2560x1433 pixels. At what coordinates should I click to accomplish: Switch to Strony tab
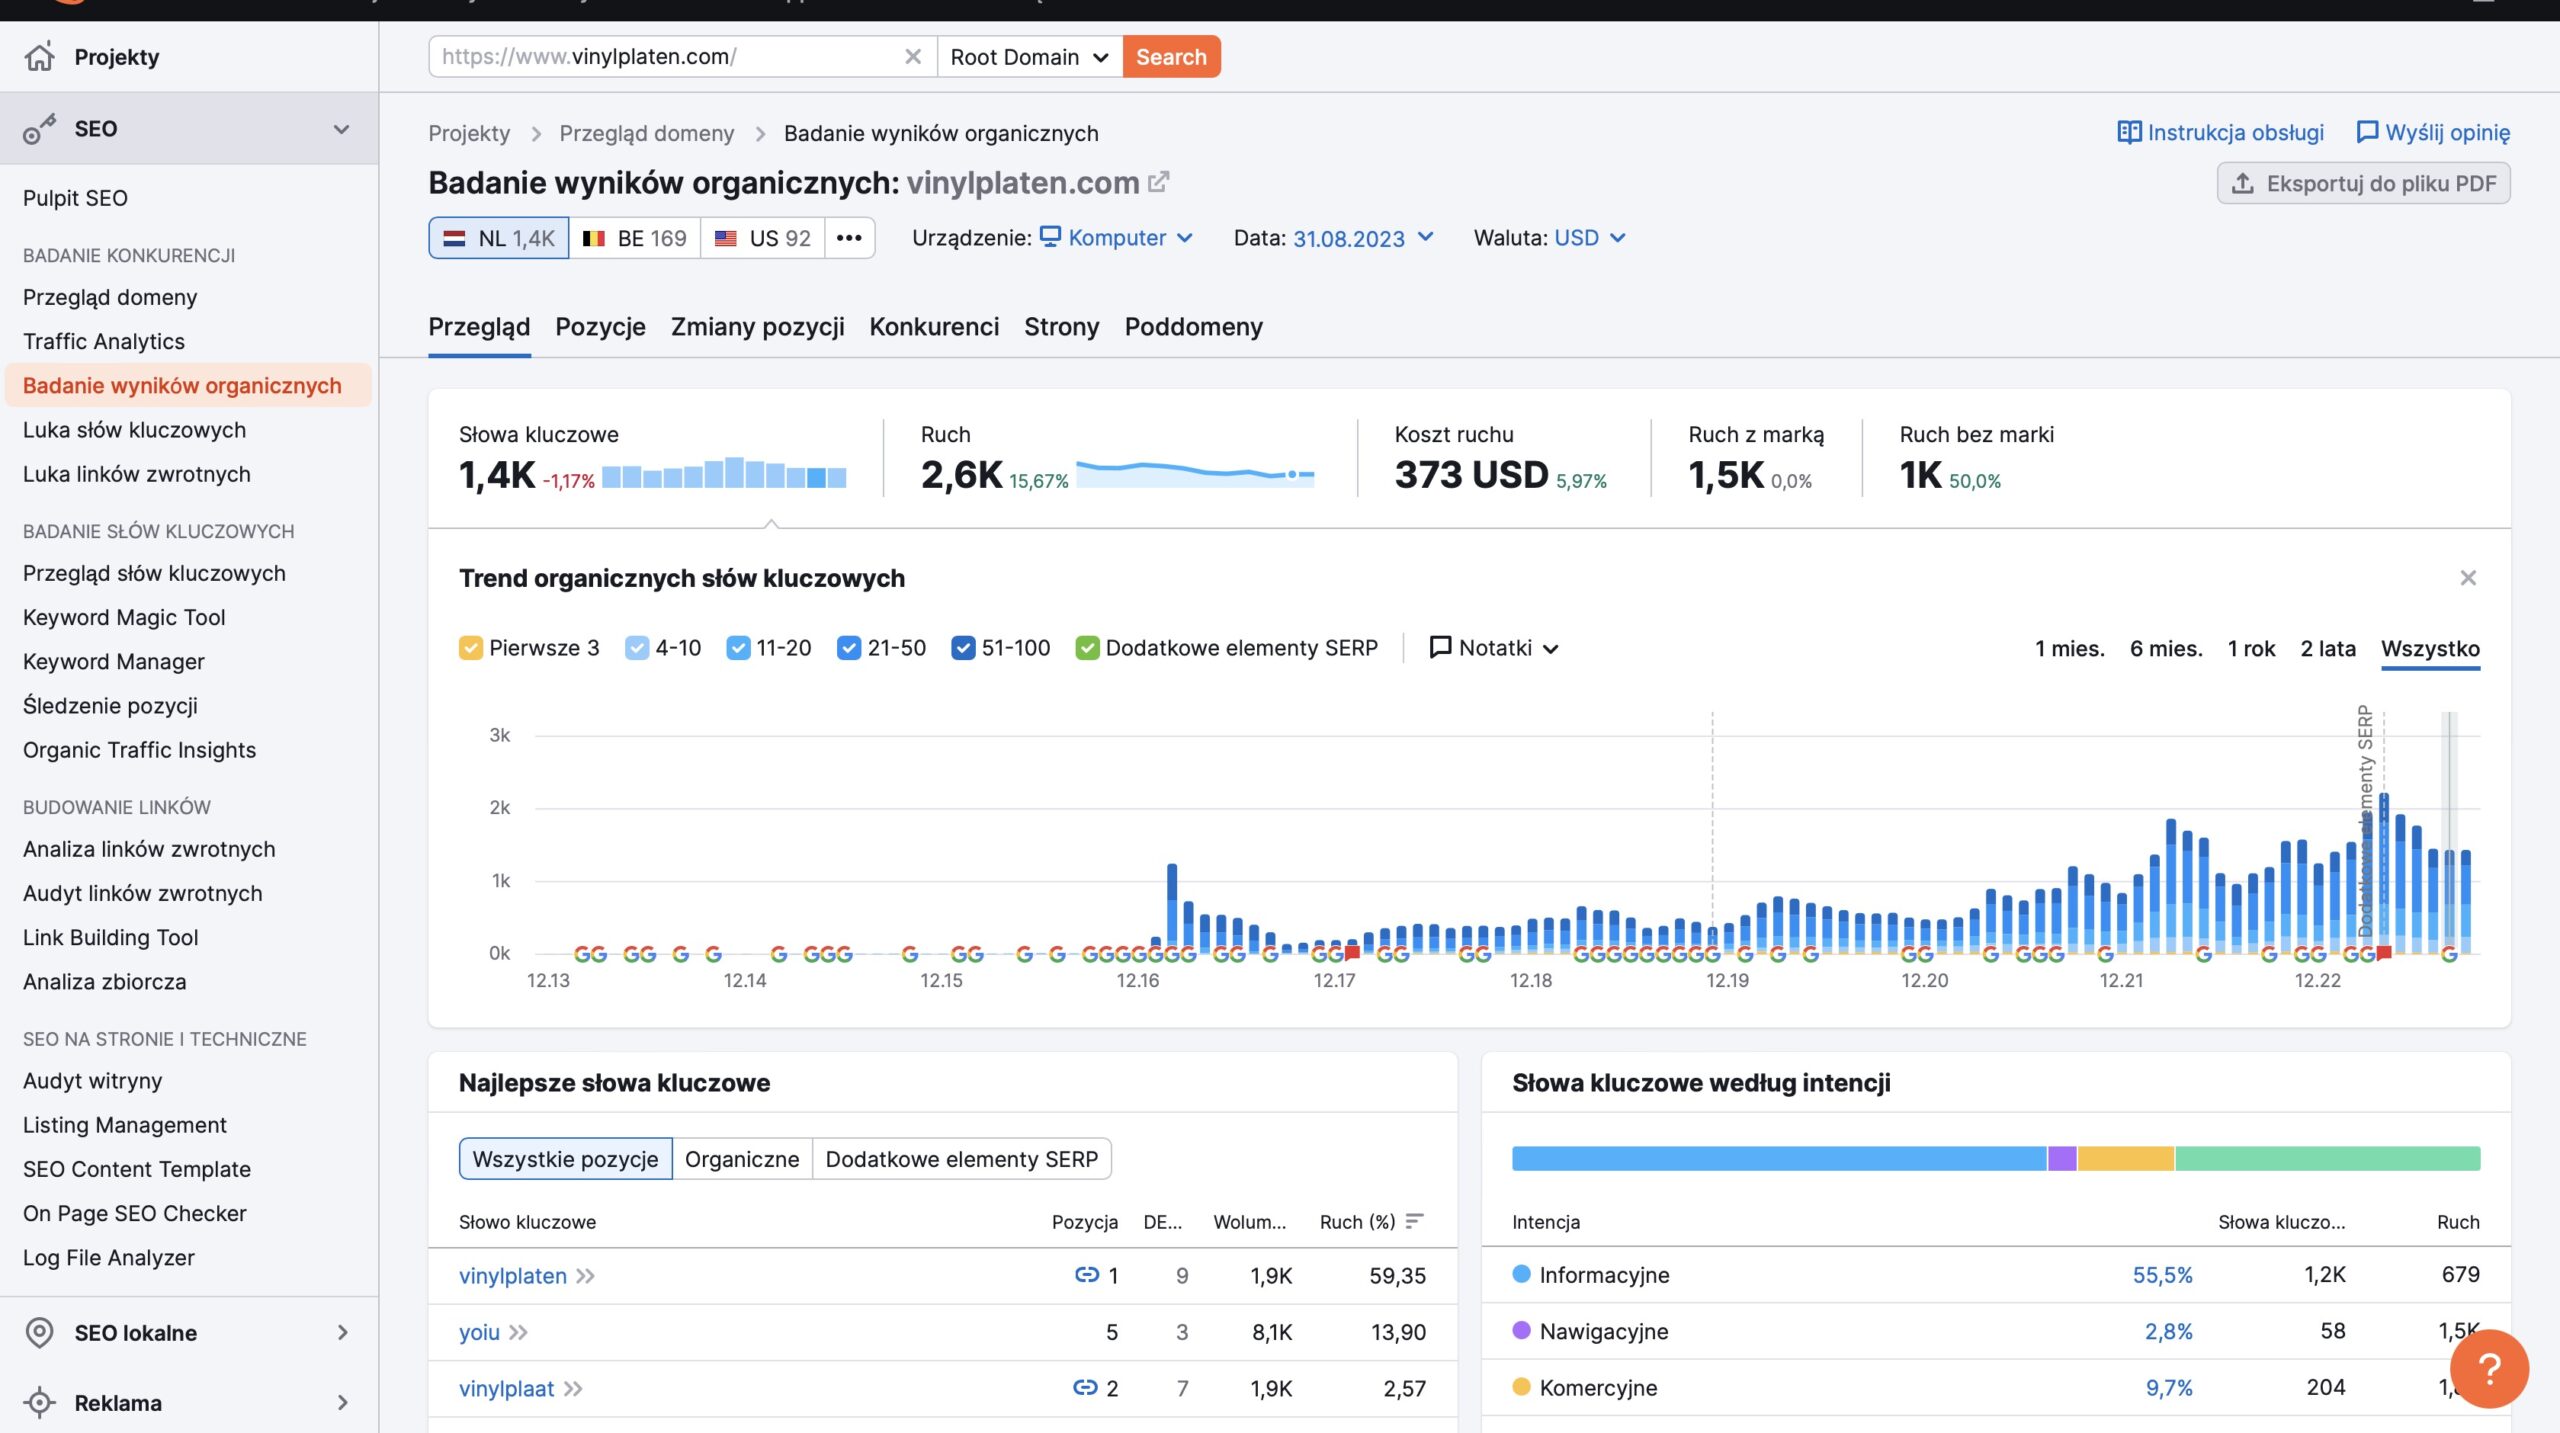point(1061,327)
